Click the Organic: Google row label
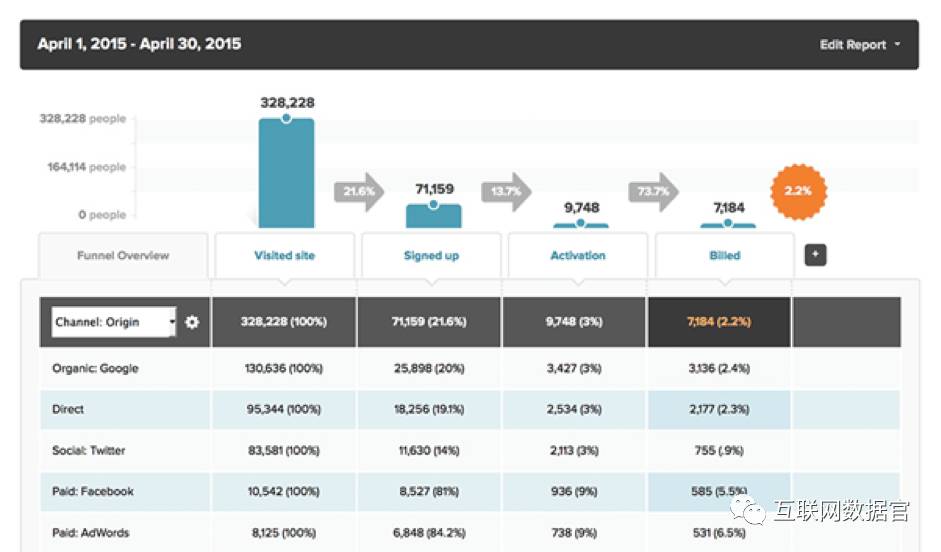The height and width of the screenshot is (552, 941). 95,368
